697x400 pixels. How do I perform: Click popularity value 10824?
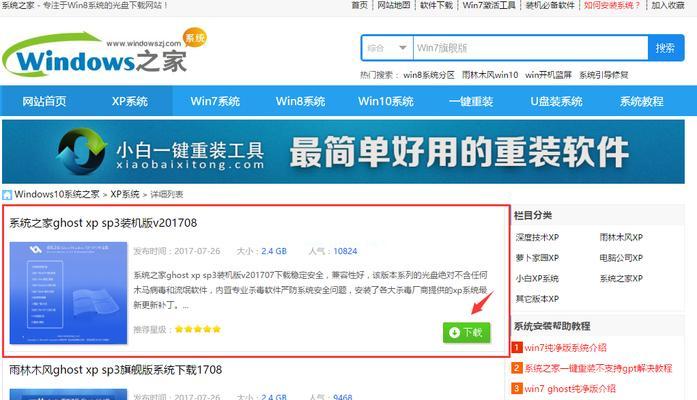345,251
